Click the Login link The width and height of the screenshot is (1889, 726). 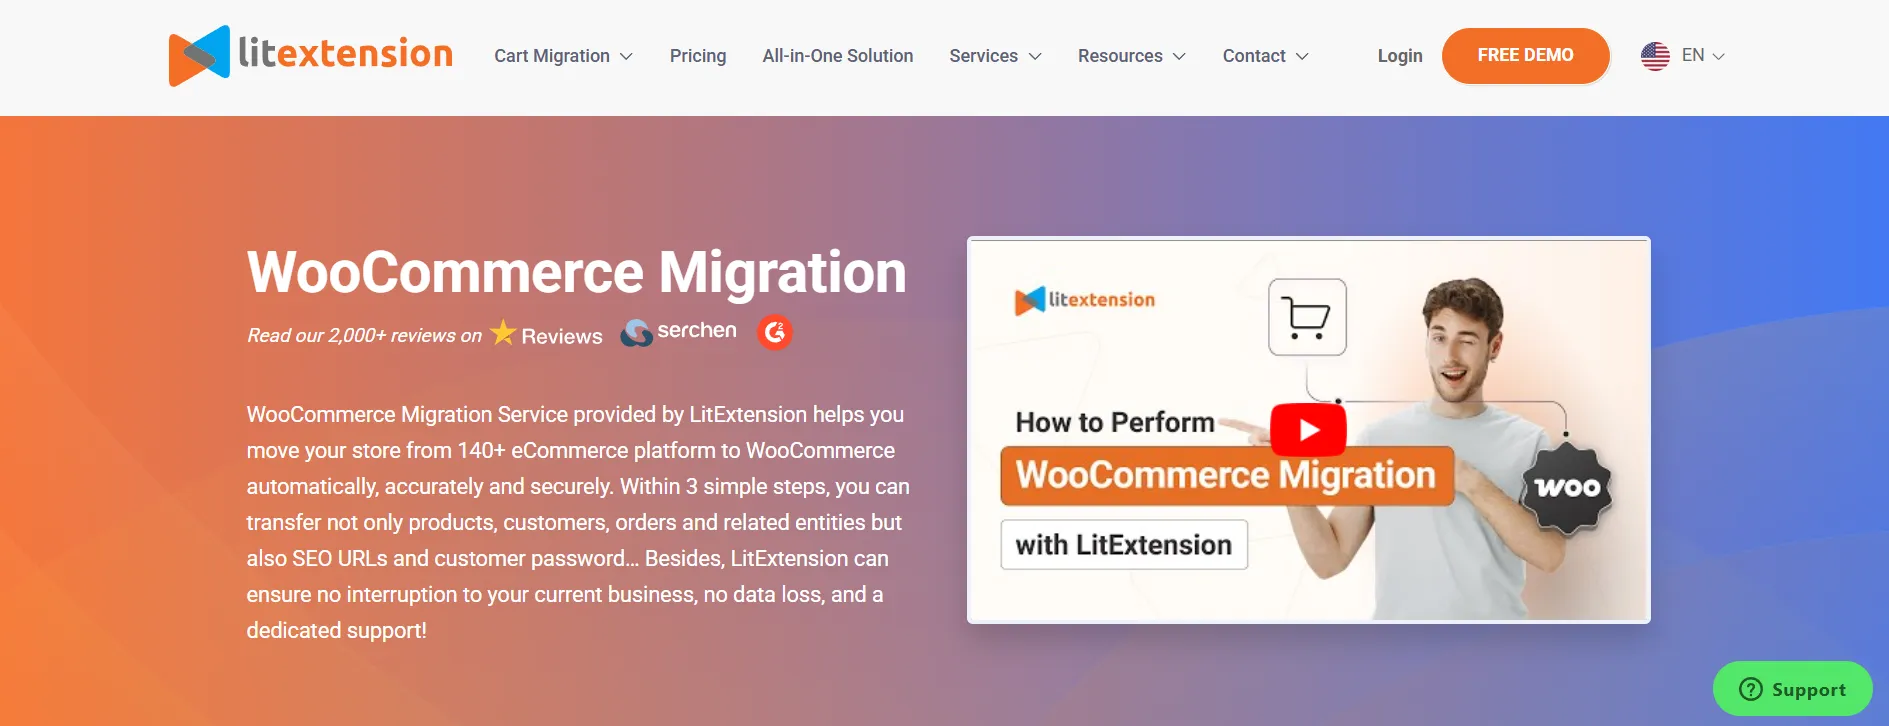click(x=1400, y=56)
